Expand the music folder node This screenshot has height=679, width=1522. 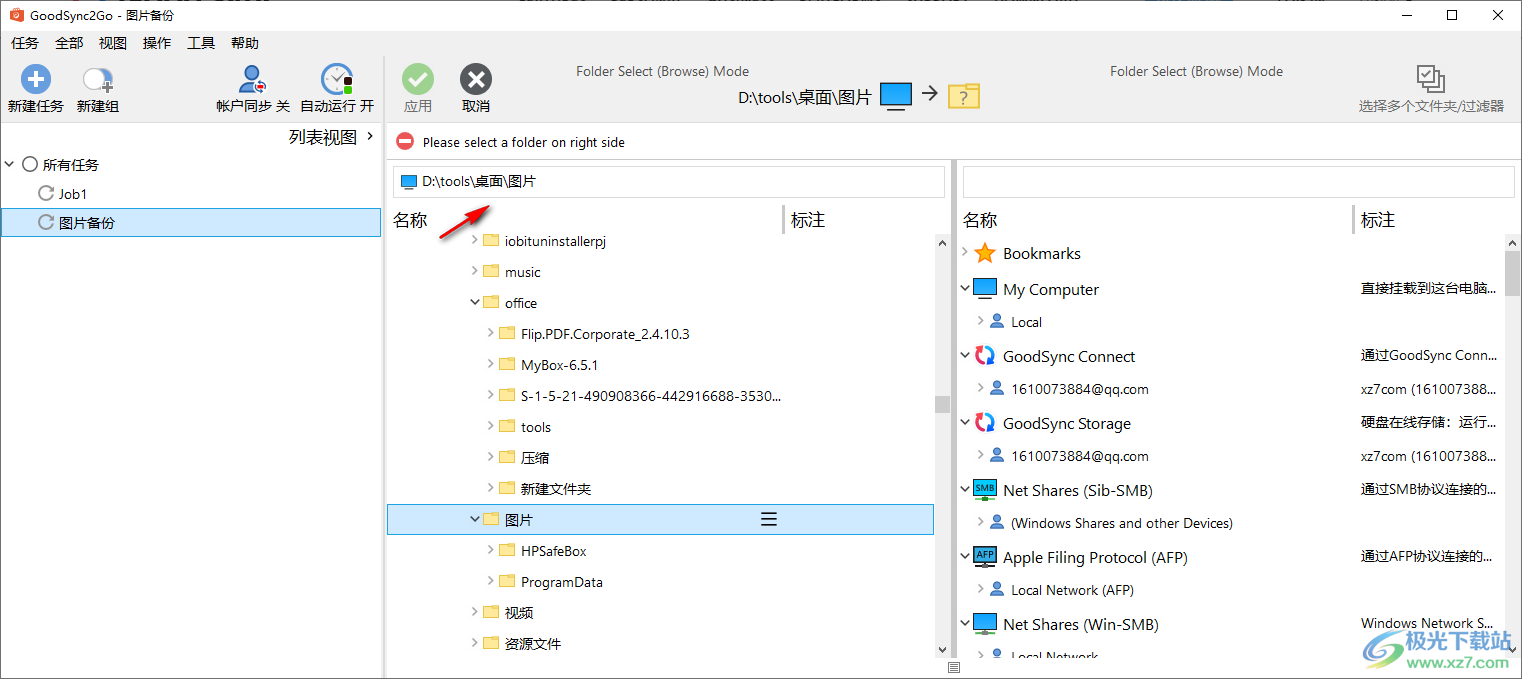[x=475, y=271]
